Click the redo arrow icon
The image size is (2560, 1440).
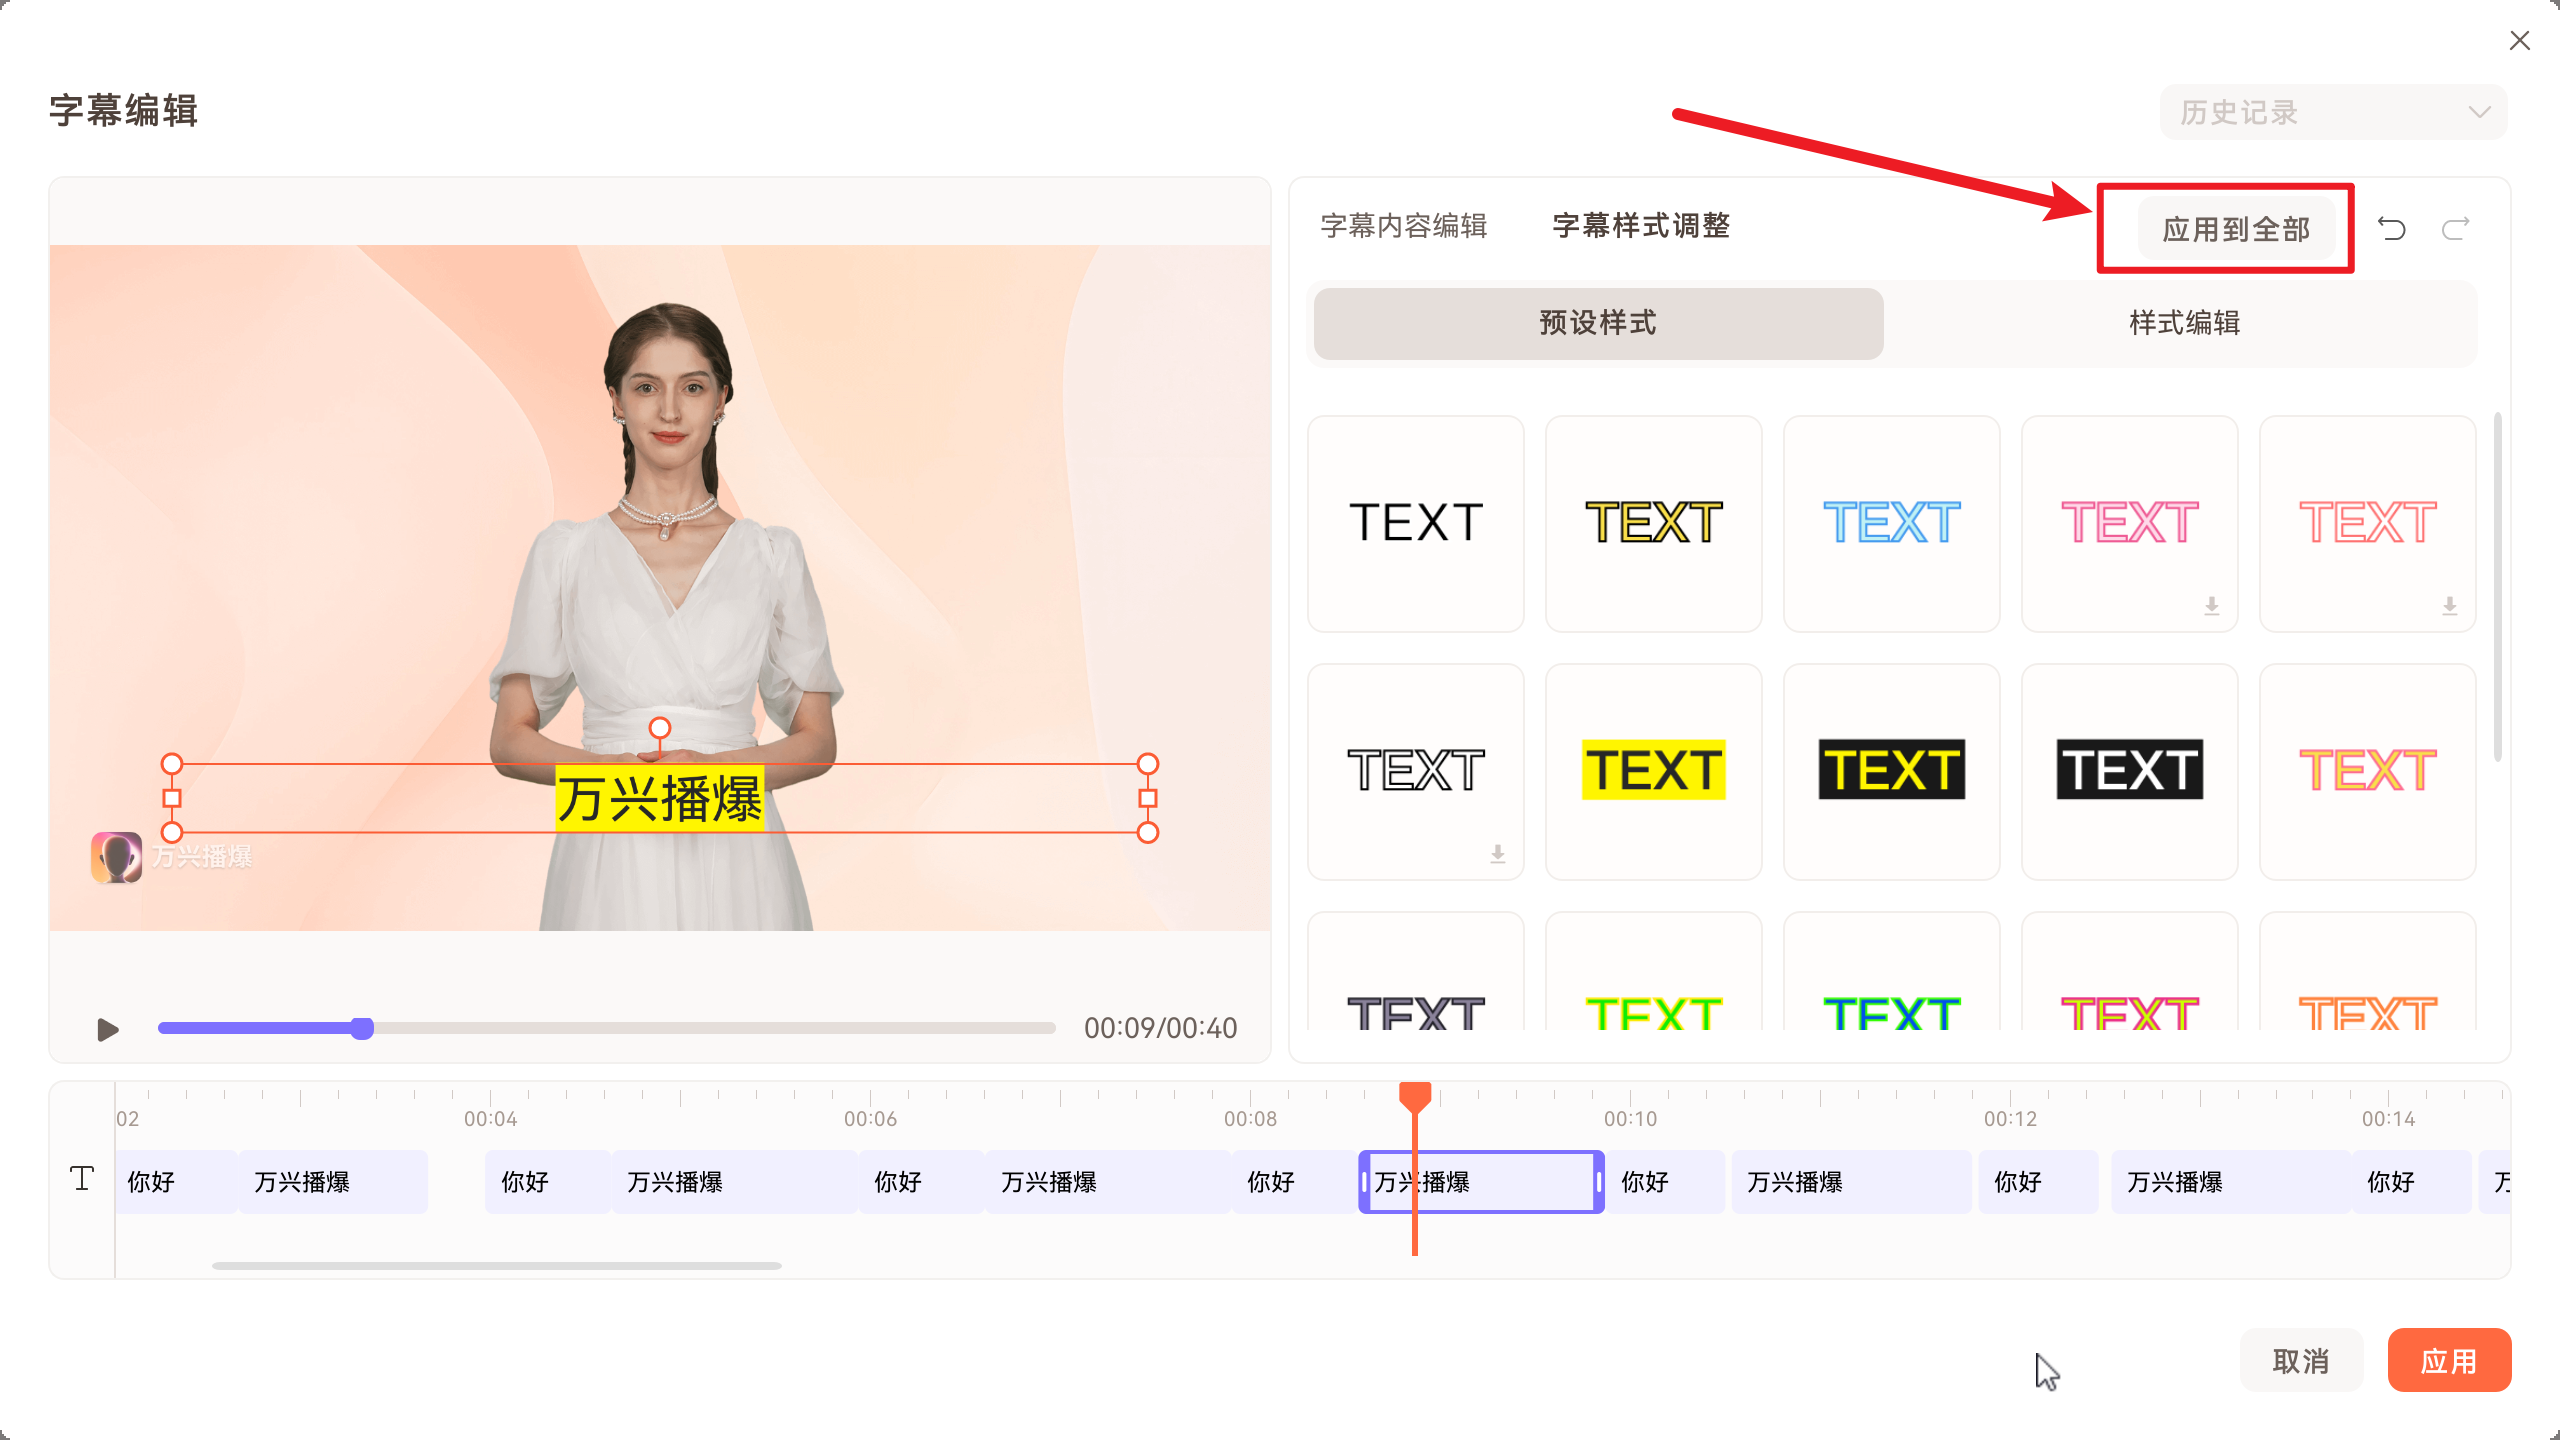2456,229
